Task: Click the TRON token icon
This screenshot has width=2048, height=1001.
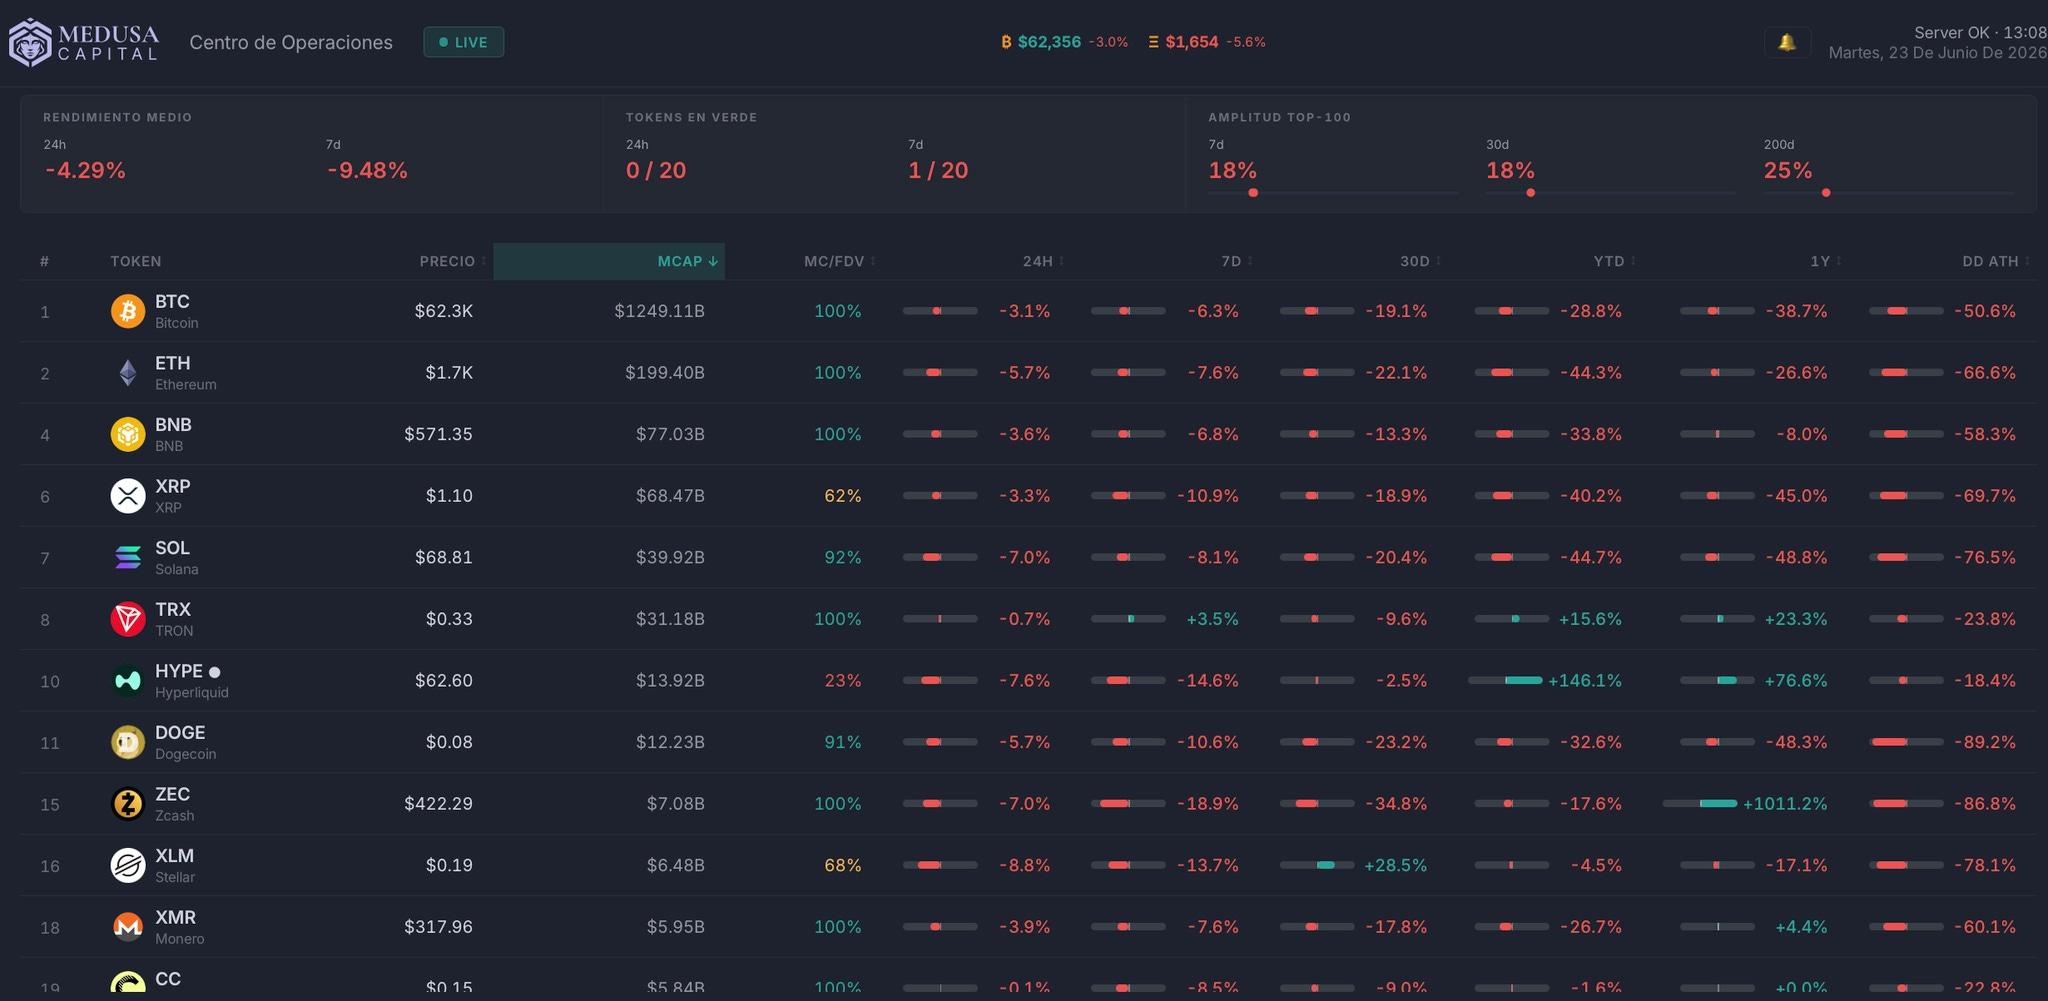Action: [x=128, y=619]
